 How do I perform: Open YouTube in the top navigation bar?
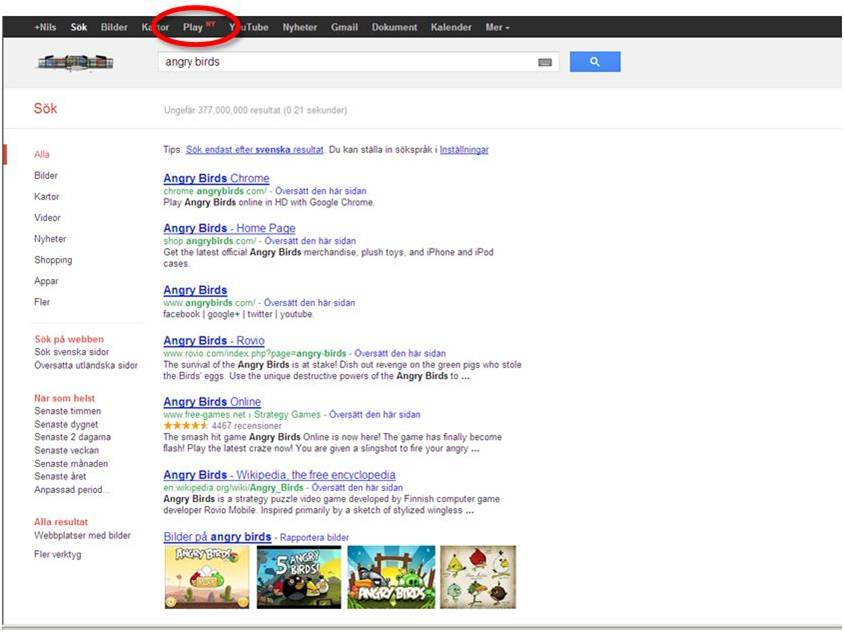pyautogui.click(x=249, y=27)
